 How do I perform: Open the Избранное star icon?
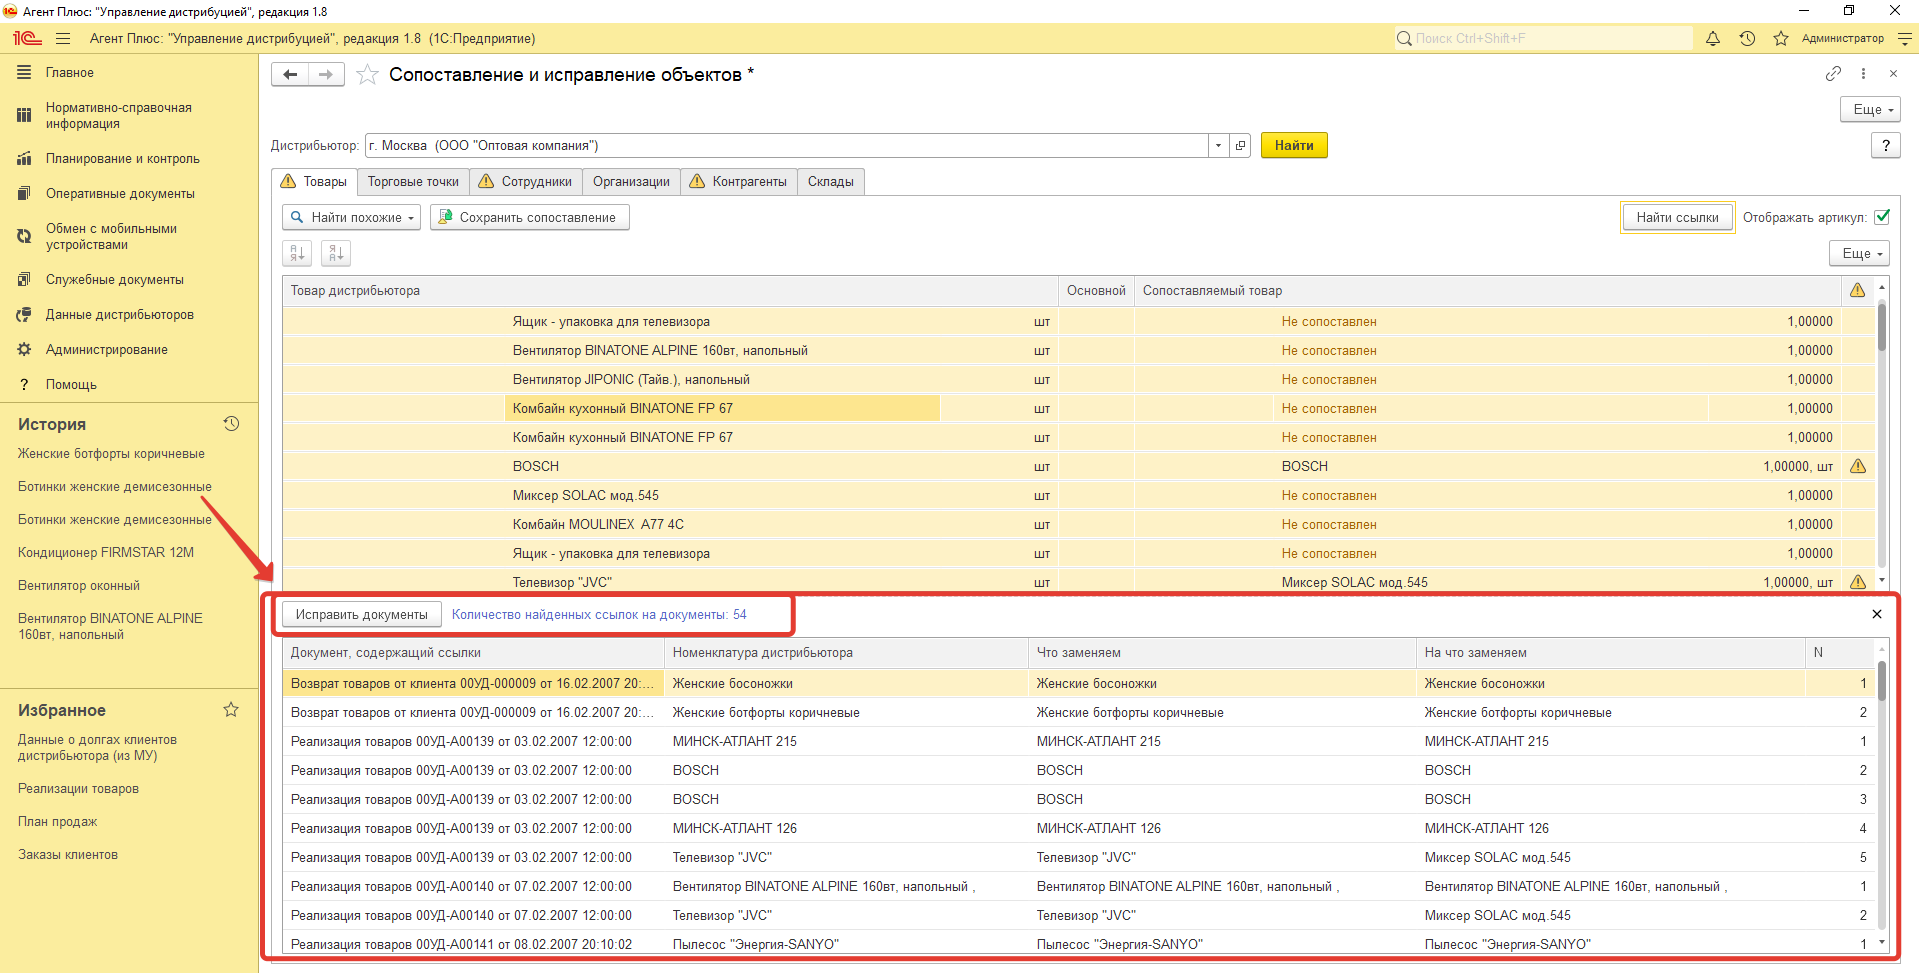231,710
